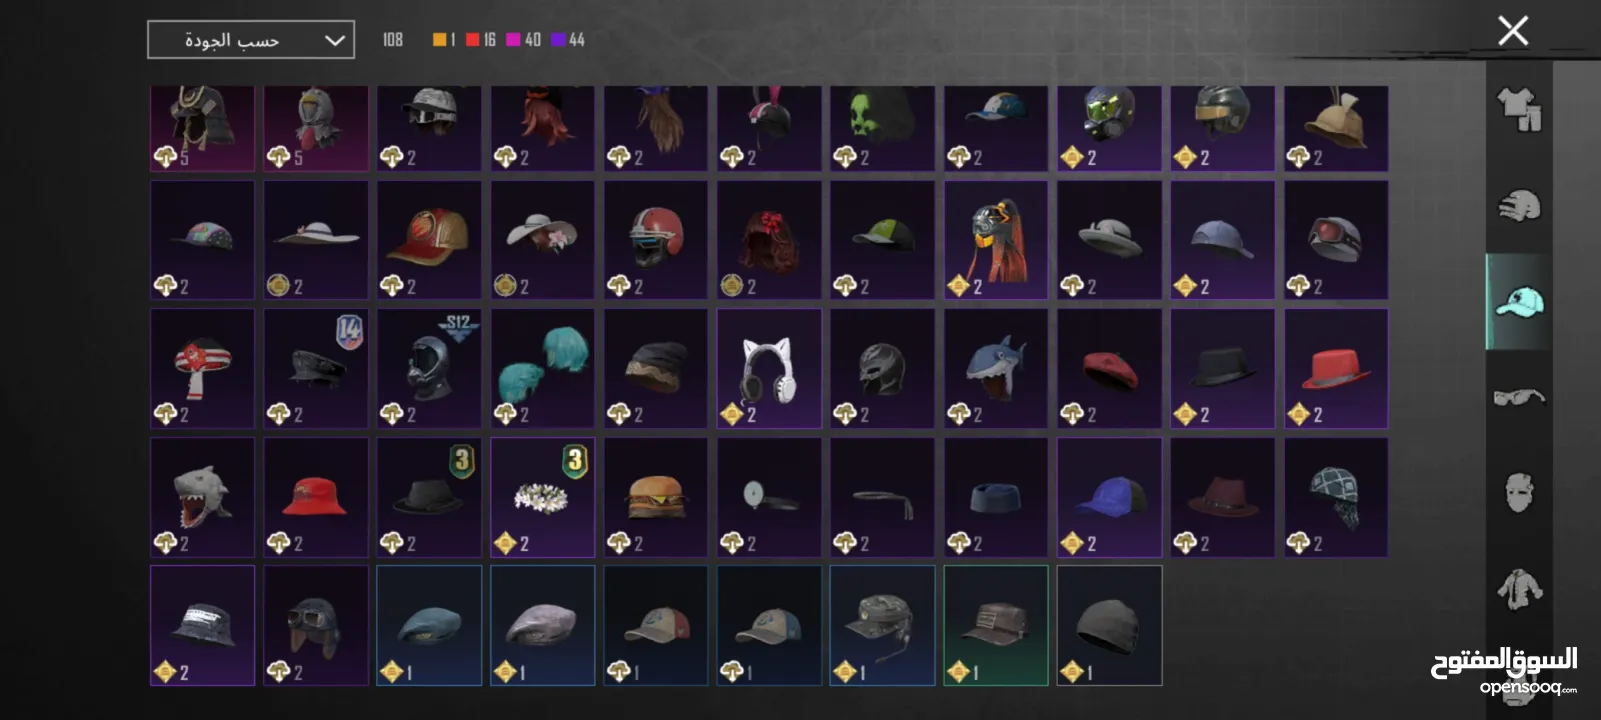Select the face mask category icon
Viewport: 1601px width, 720px height.
(1518, 492)
